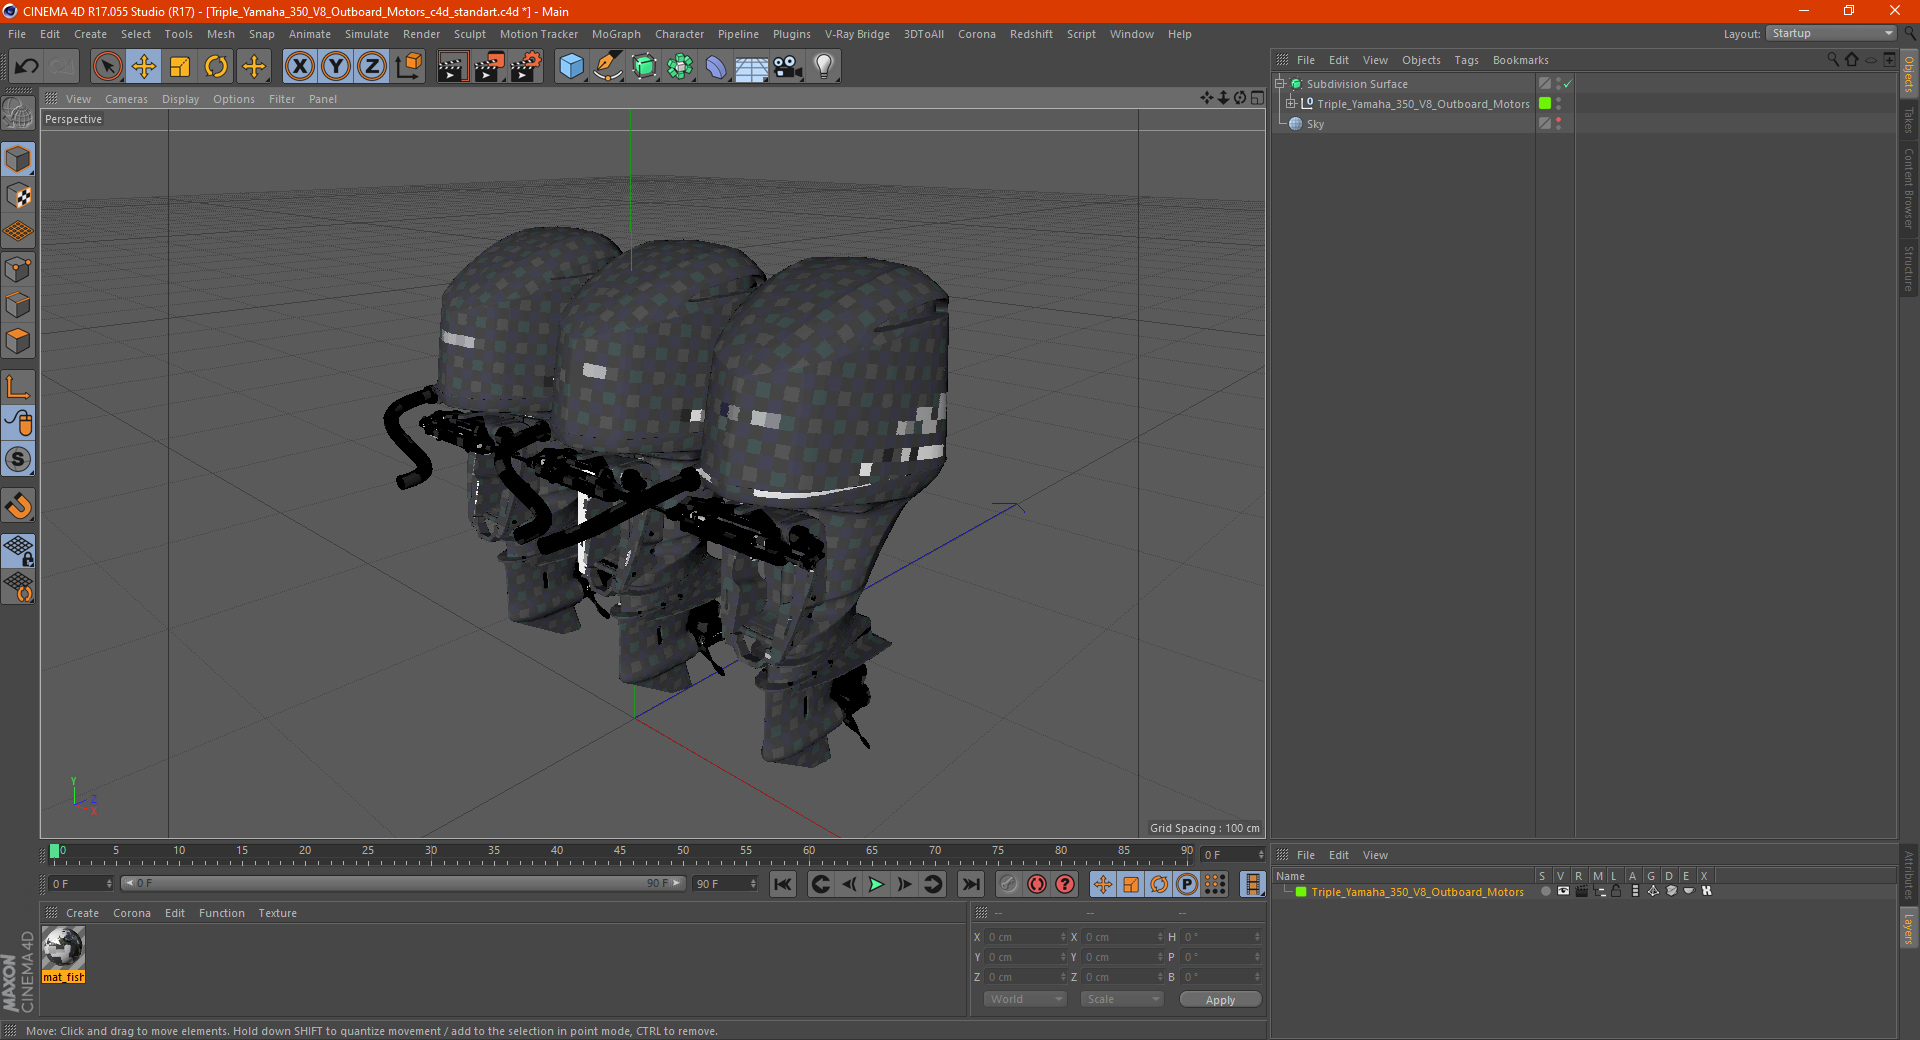Open the Simulate menu
This screenshot has height=1040, width=1920.
[367, 34]
